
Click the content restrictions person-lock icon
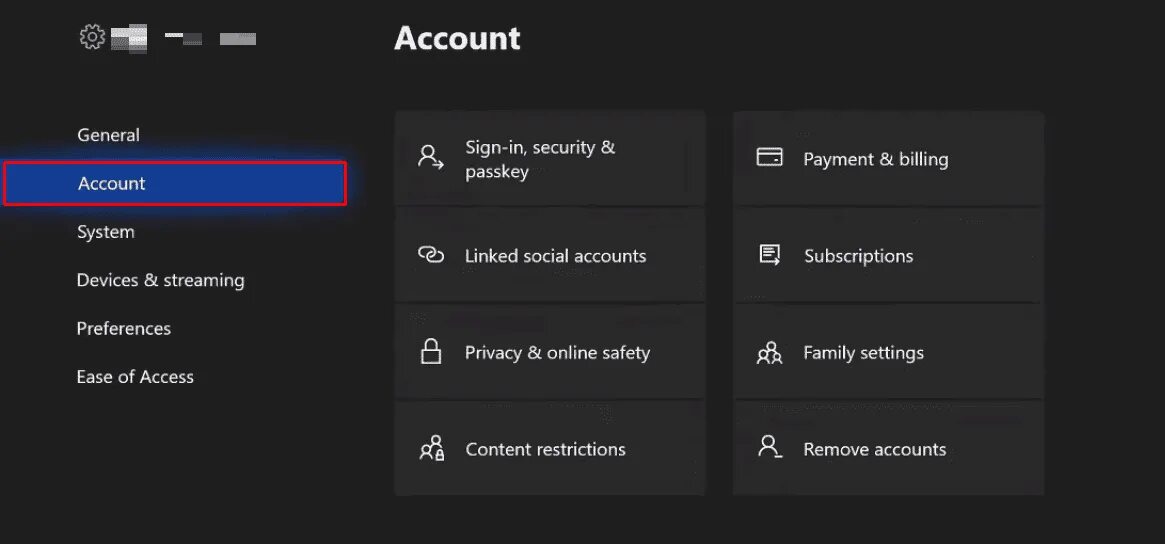pos(431,449)
